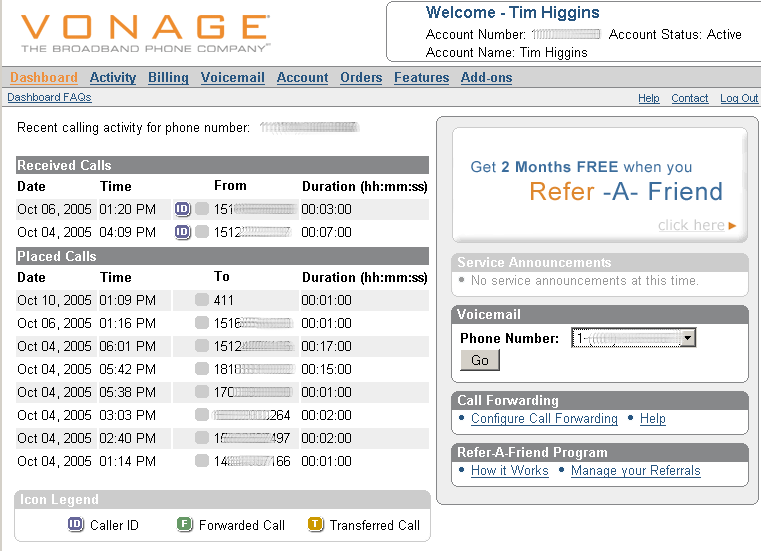Image resolution: width=761 pixels, height=551 pixels.
Task: Click Help link under Call Forwarding
Action: pyautogui.click(x=652, y=418)
